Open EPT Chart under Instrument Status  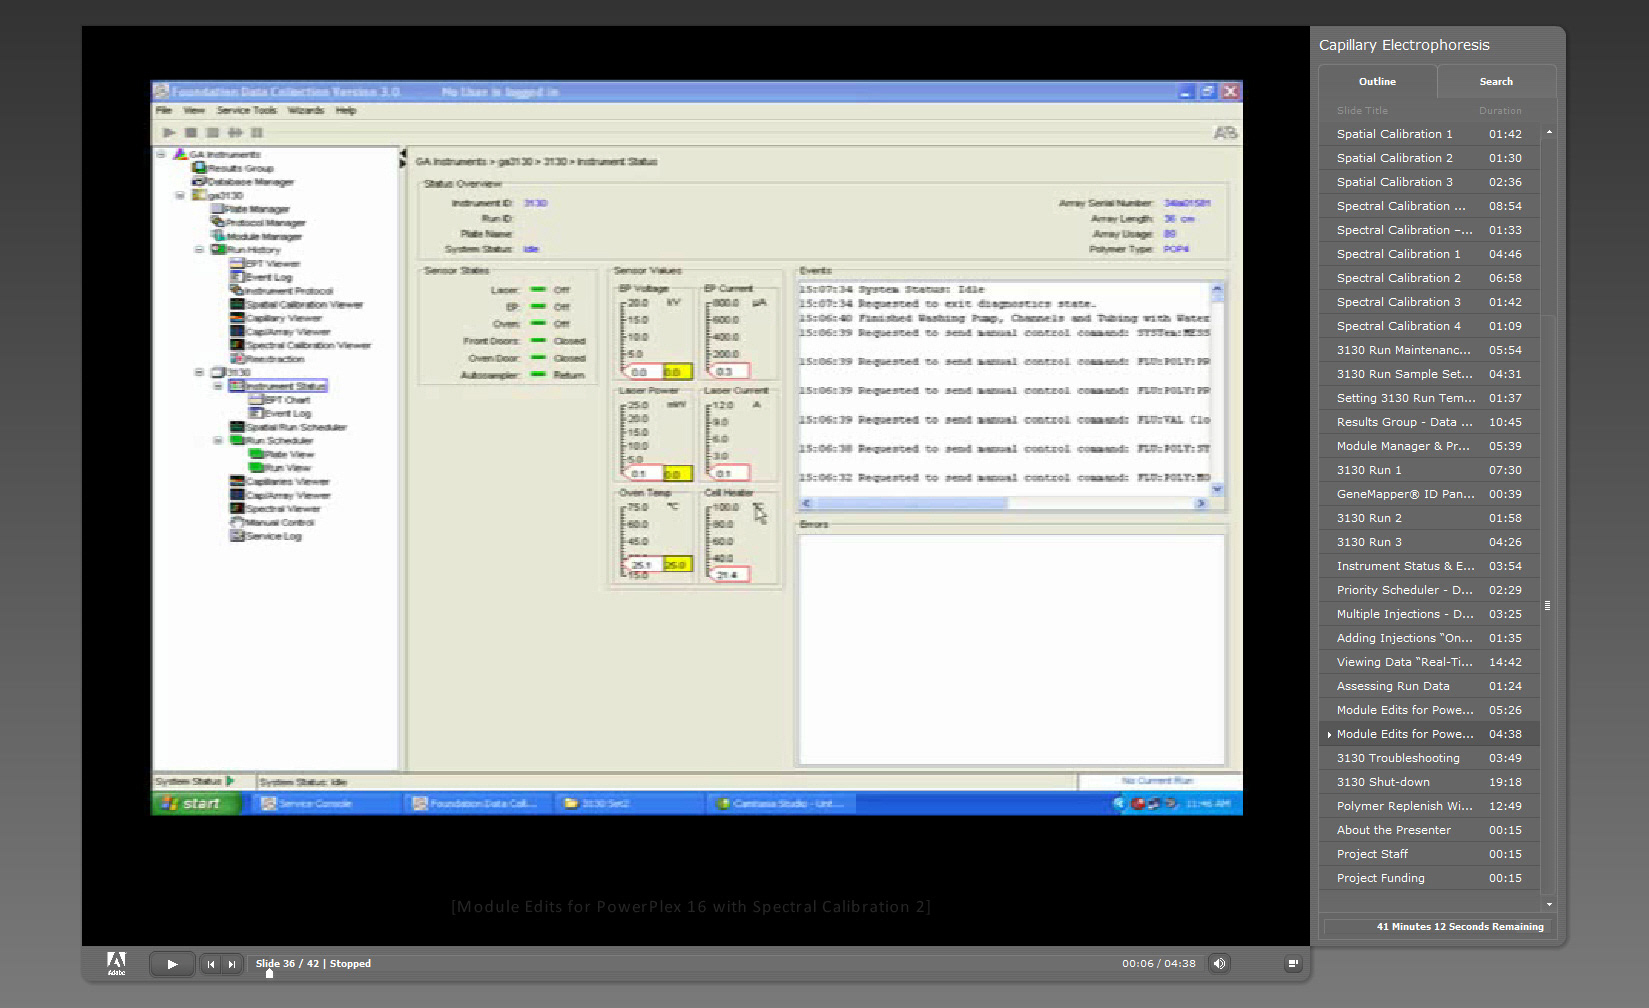[x=279, y=400]
